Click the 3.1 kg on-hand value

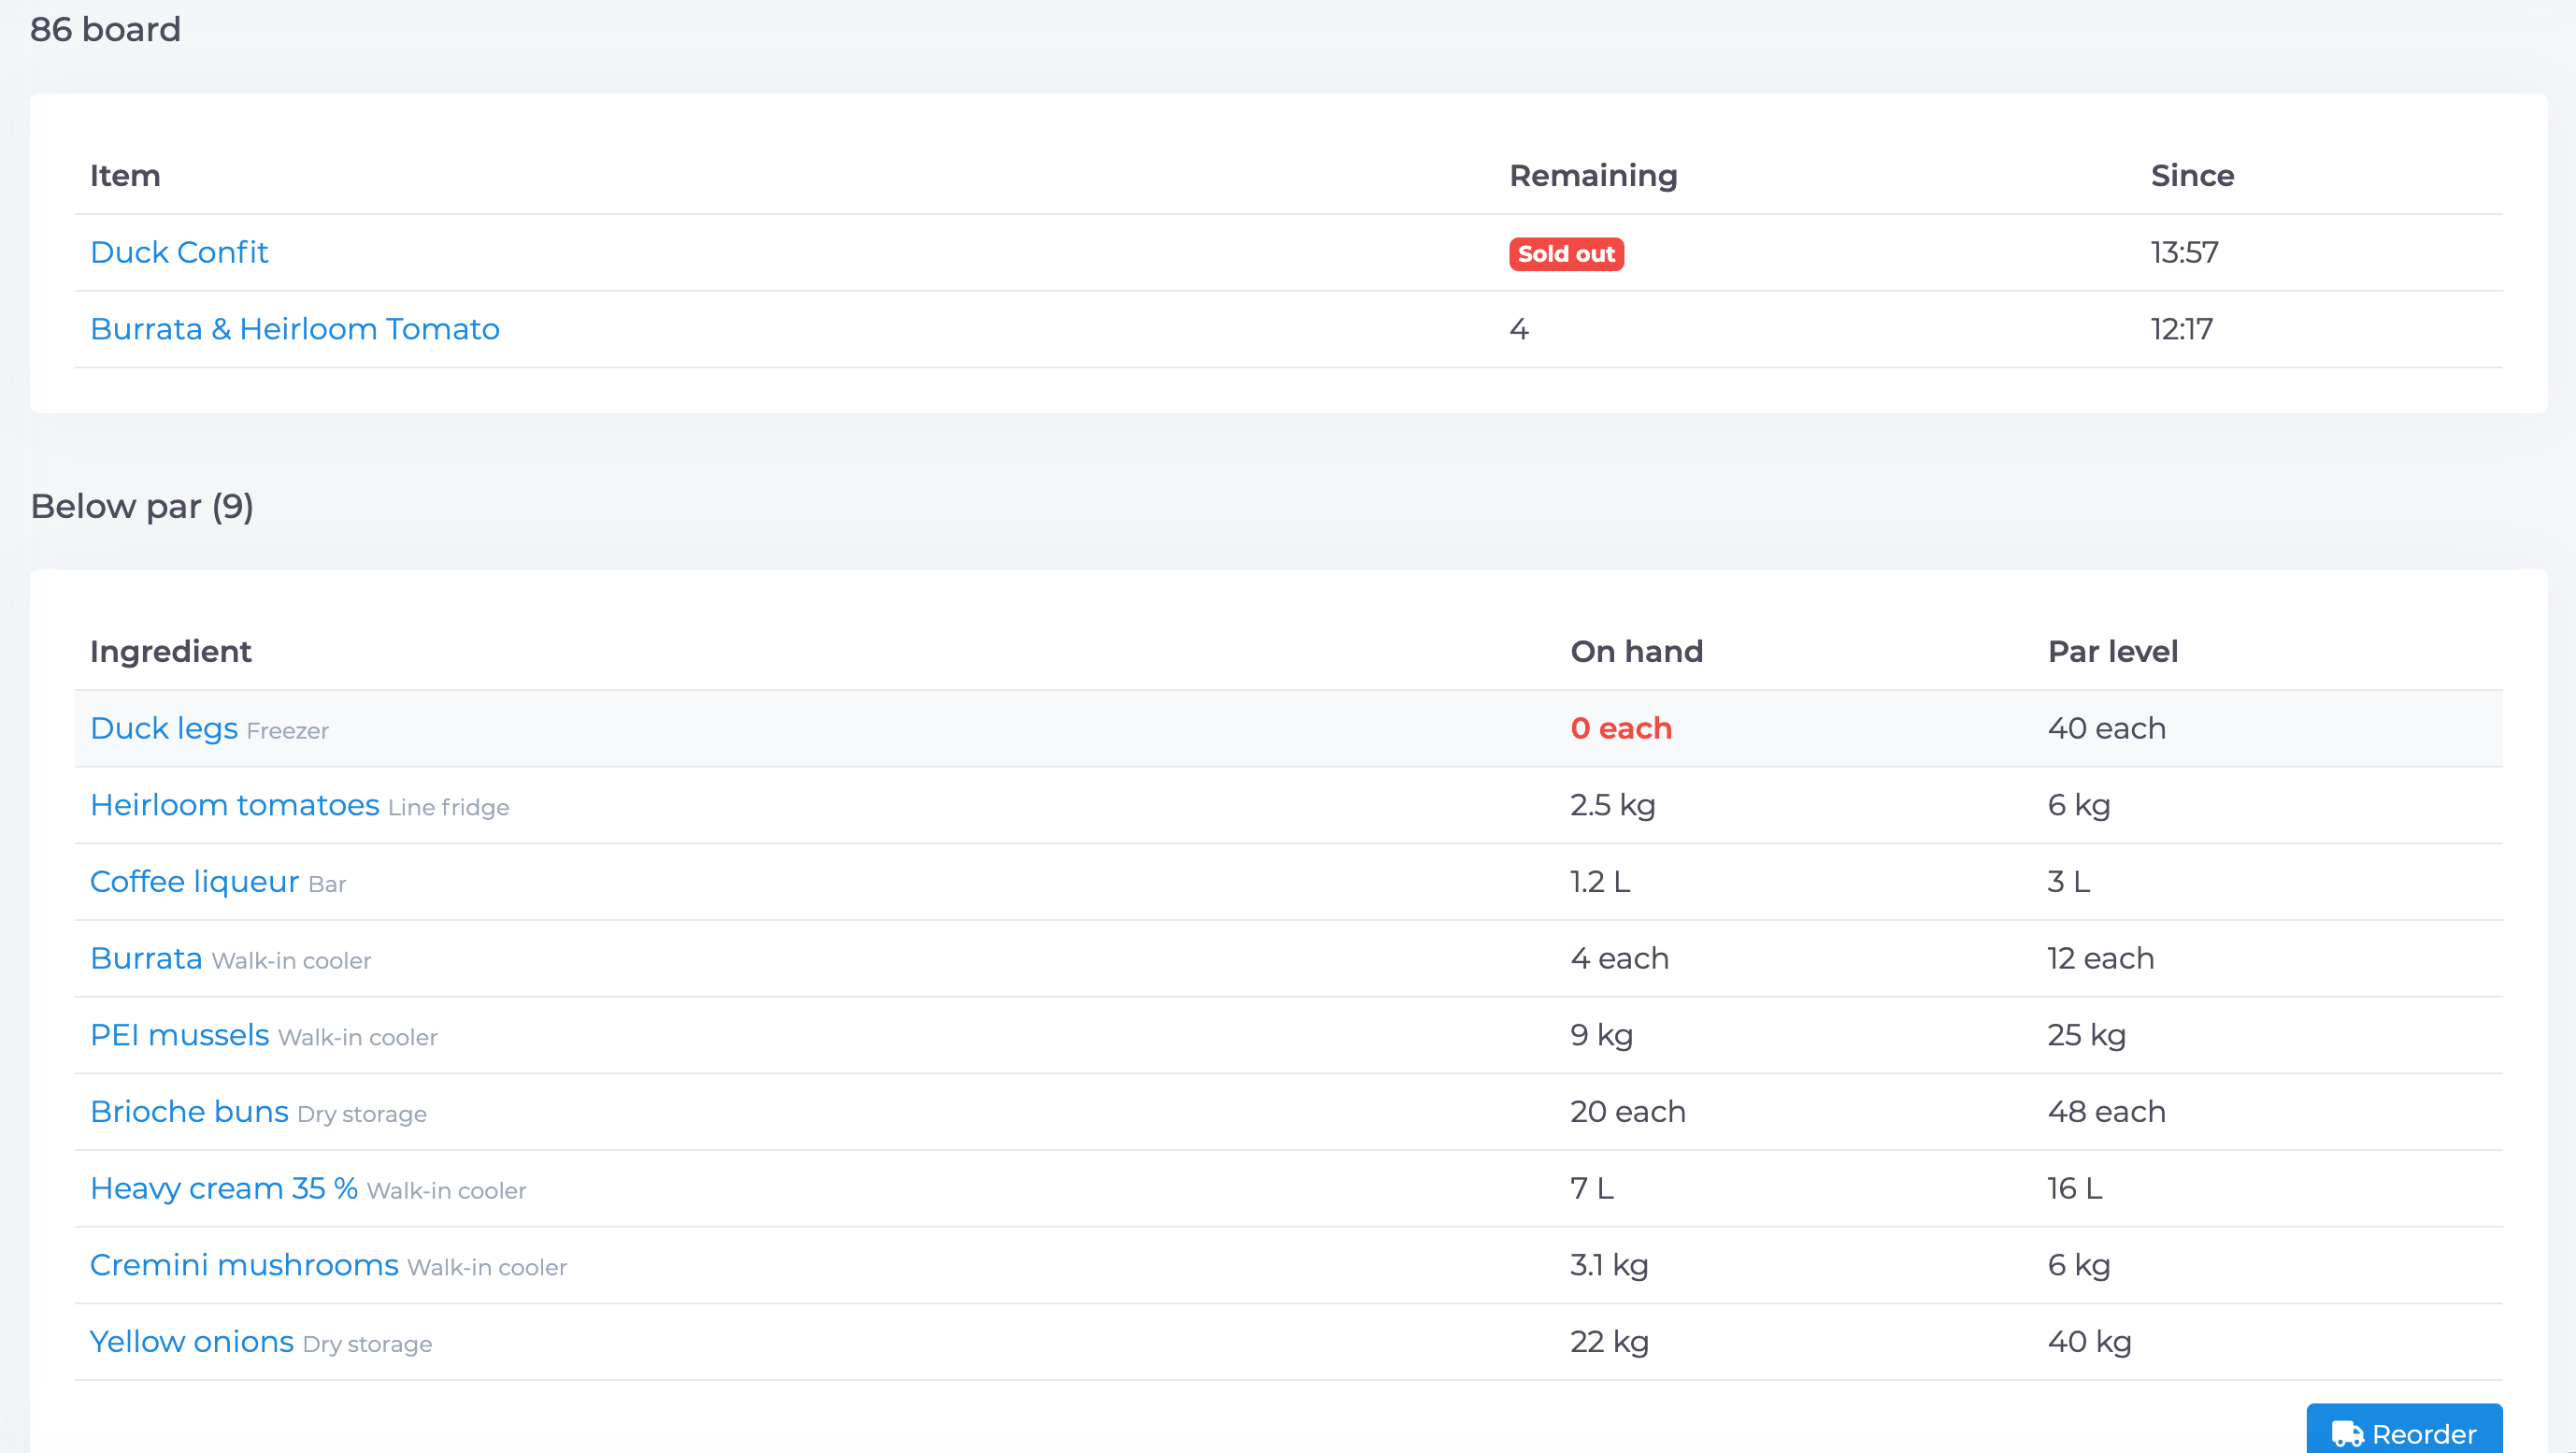pos(1609,1265)
